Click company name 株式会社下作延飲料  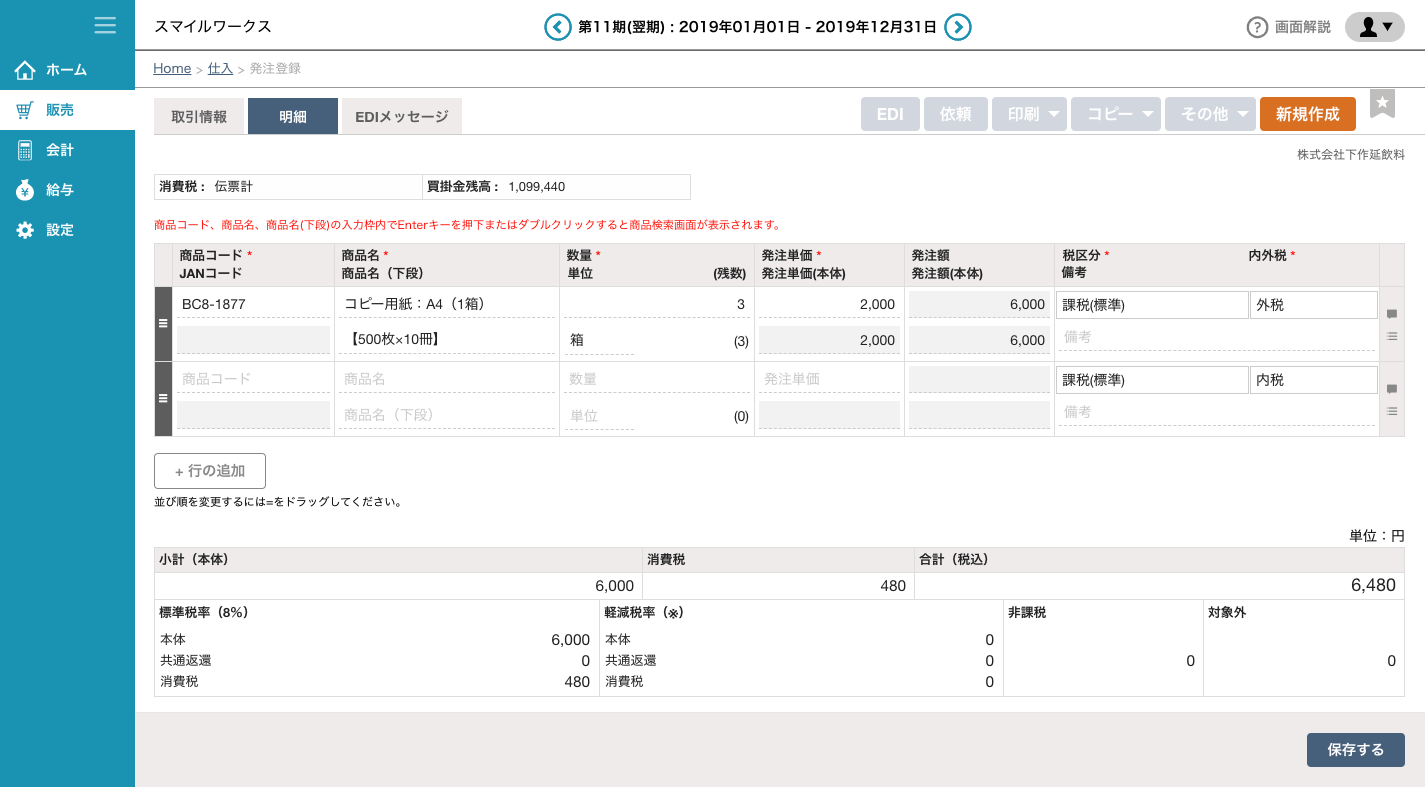click(x=1351, y=155)
